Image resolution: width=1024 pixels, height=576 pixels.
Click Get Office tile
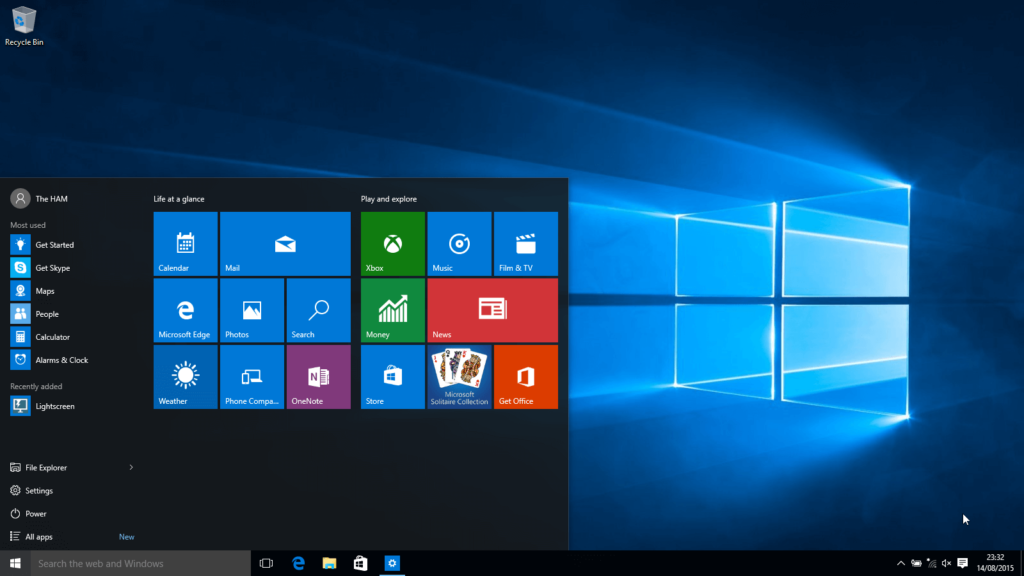(525, 377)
